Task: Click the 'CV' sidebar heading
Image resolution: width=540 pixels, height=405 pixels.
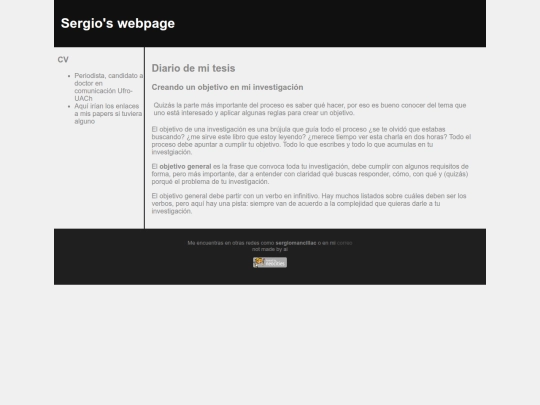Action: (x=63, y=60)
